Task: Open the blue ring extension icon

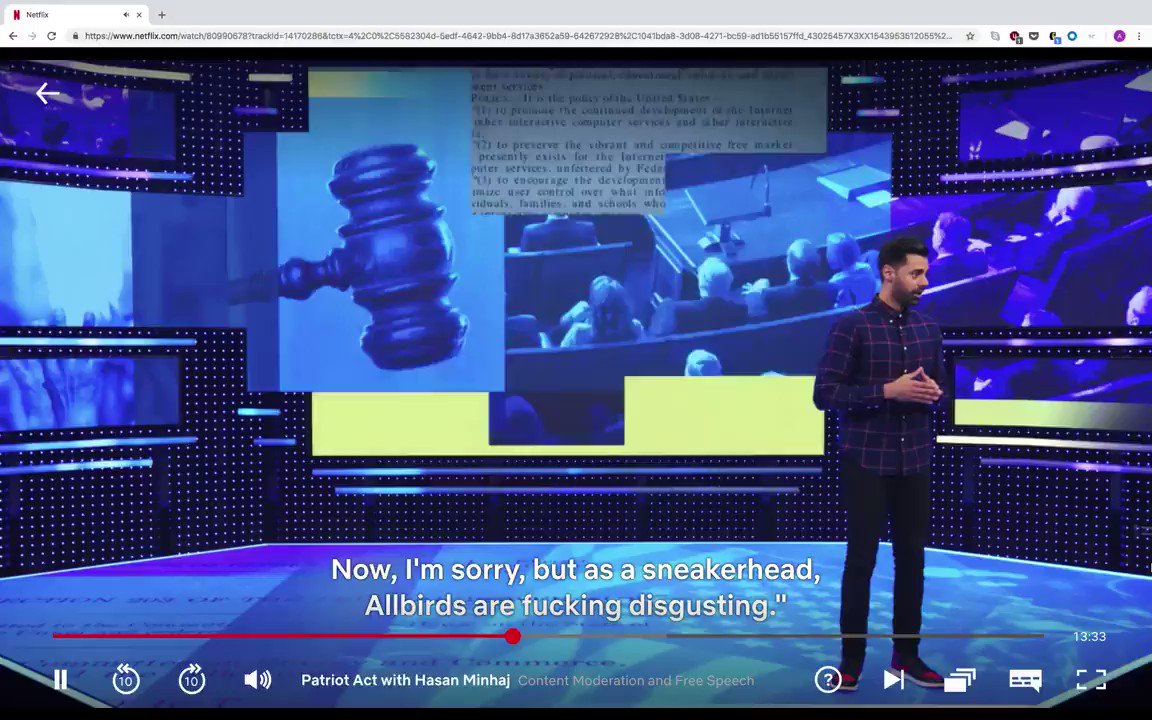Action: (1072, 35)
